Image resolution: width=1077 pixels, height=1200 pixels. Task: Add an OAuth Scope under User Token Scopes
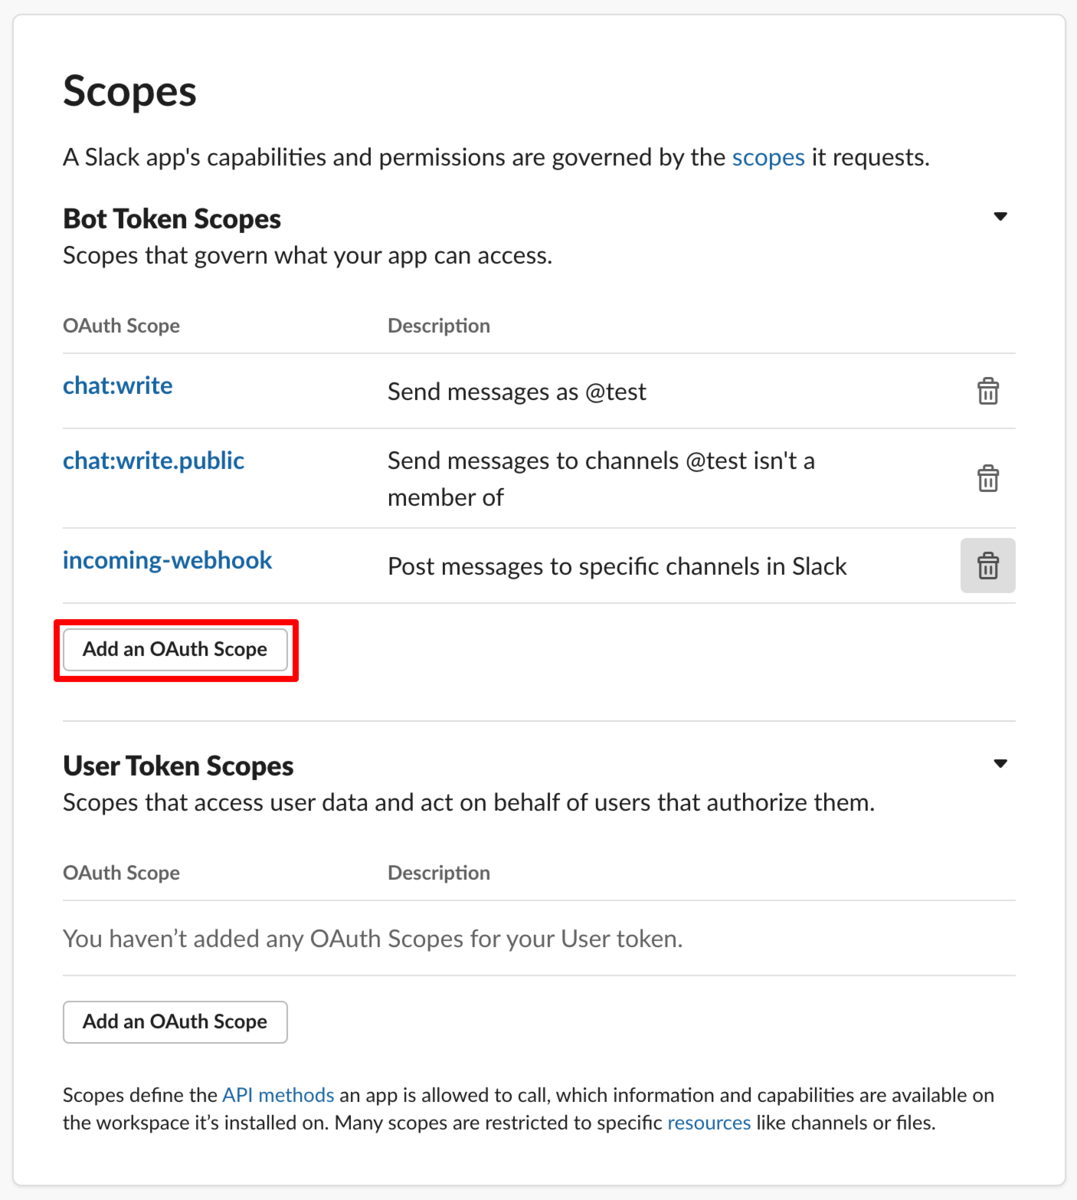[175, 1022]
